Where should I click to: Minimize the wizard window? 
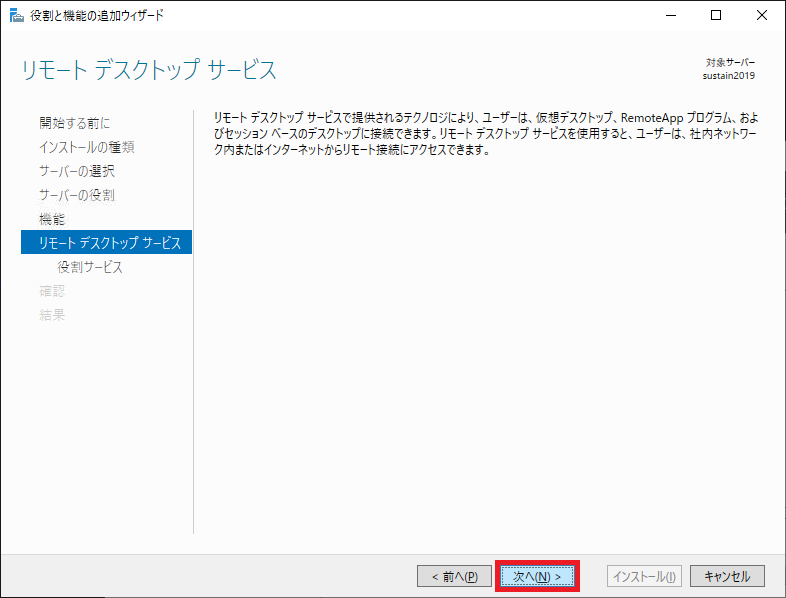[671, 16]
